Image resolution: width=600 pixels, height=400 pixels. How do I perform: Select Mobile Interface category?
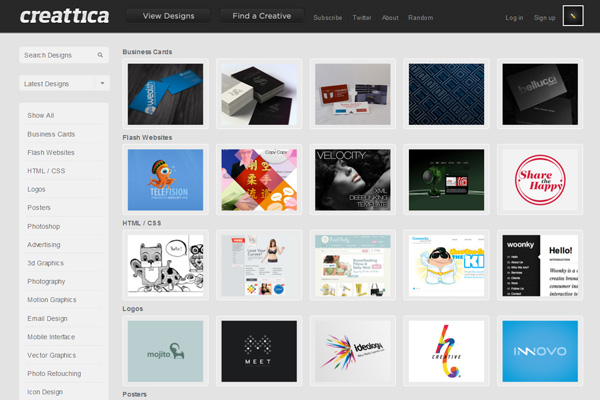click(51, 337)
